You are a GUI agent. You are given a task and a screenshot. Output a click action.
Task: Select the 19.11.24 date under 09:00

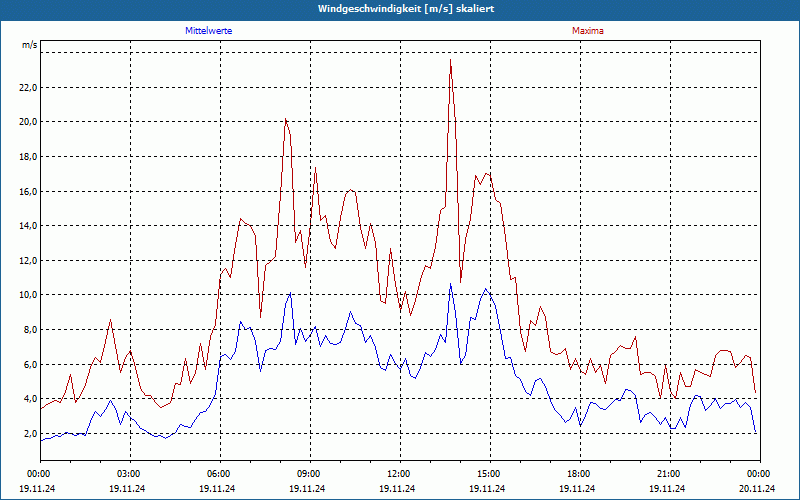307,488
